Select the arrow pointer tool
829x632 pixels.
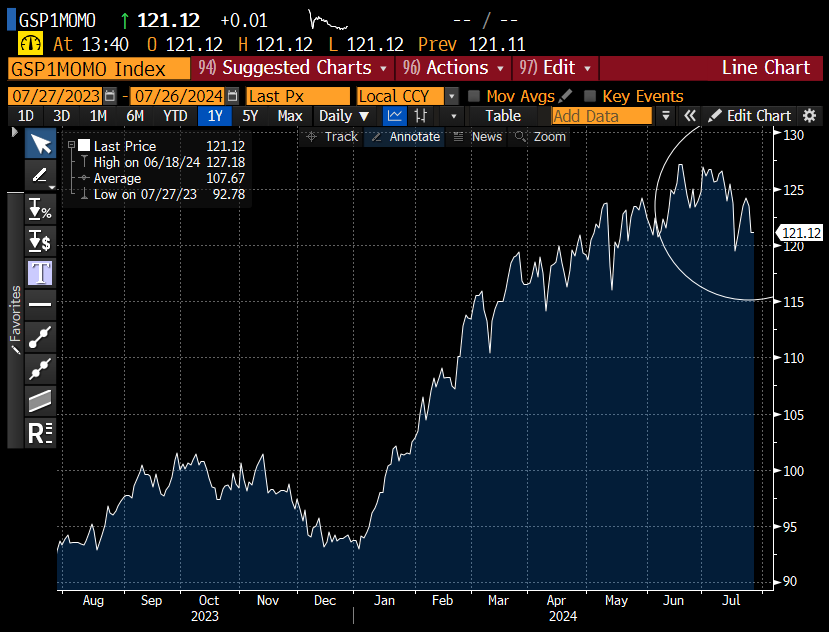(41, 143)
